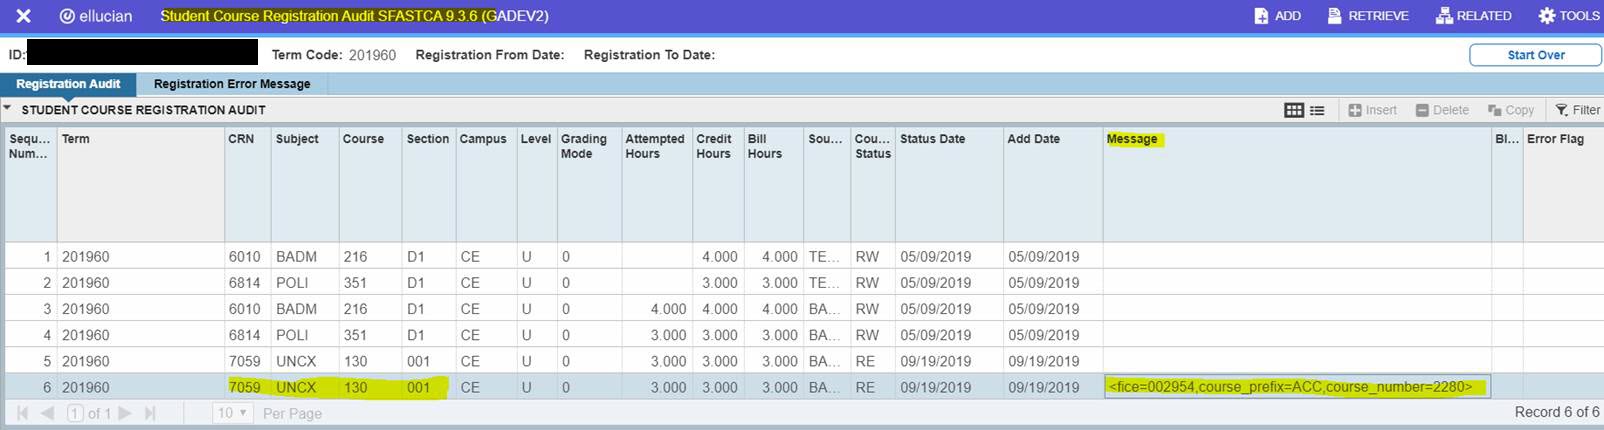Click the Message column header
The image size is (1604, 430).
pos(1132,139)
